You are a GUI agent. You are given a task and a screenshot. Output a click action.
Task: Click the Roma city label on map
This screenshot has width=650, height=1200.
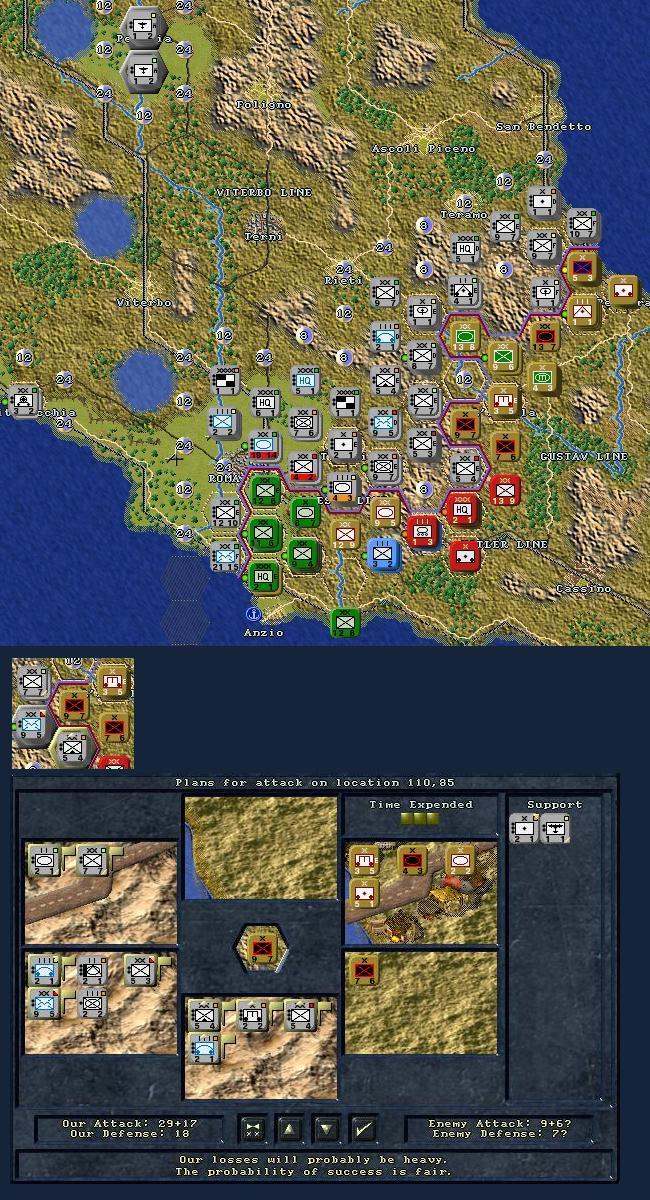coord(226,479)
